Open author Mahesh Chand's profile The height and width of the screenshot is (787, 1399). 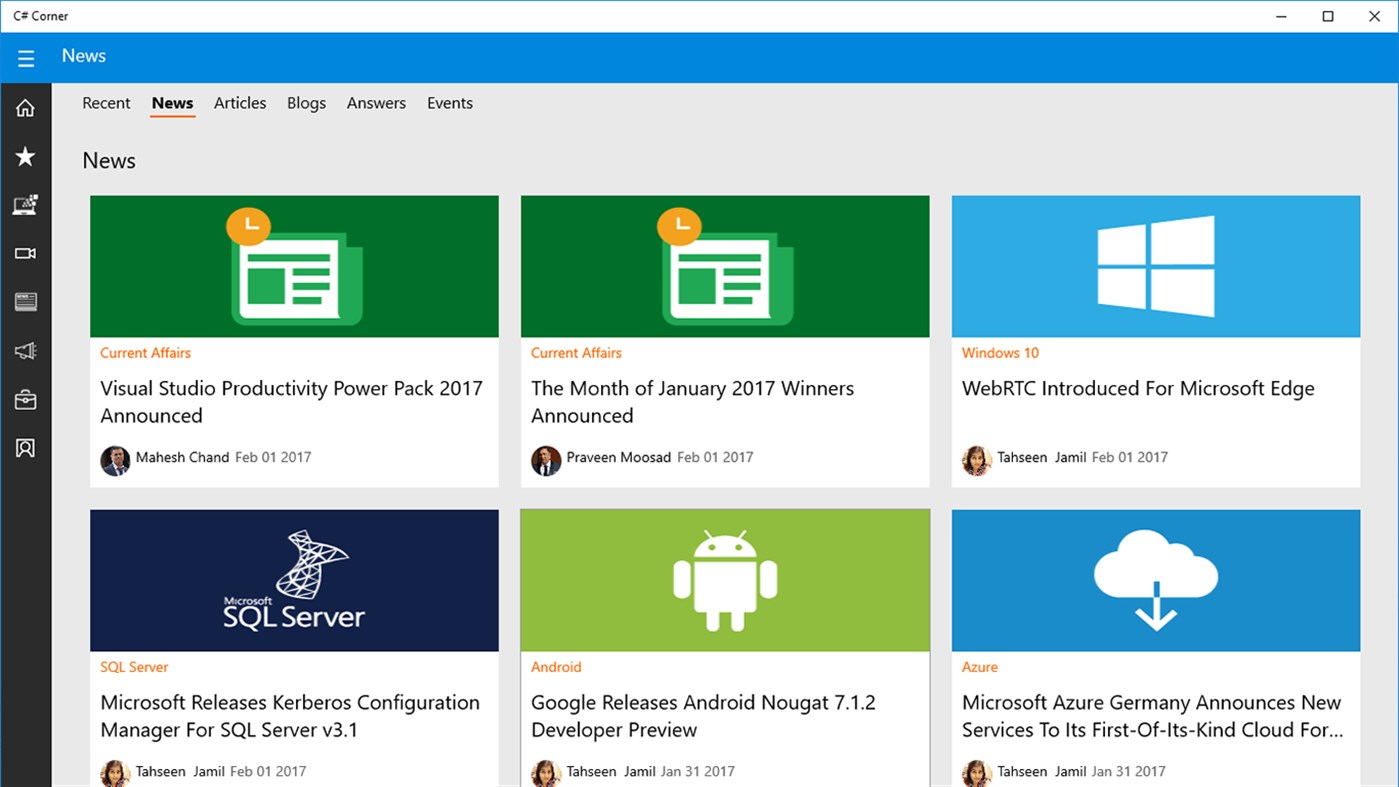pos(182,457)
